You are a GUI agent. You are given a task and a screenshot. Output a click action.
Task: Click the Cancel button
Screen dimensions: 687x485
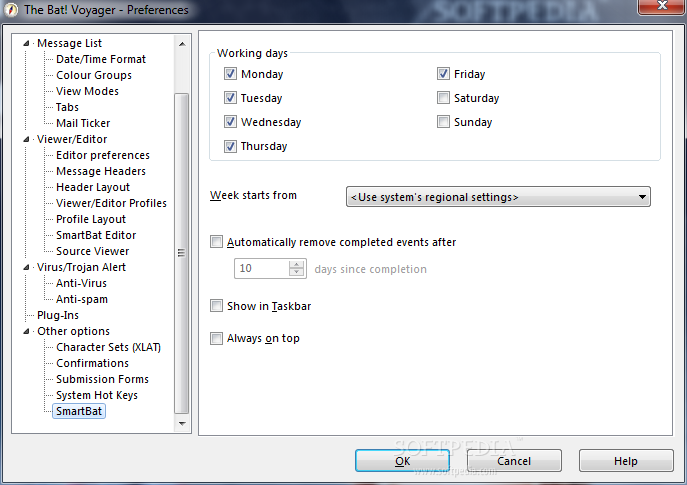click(514, 461)
